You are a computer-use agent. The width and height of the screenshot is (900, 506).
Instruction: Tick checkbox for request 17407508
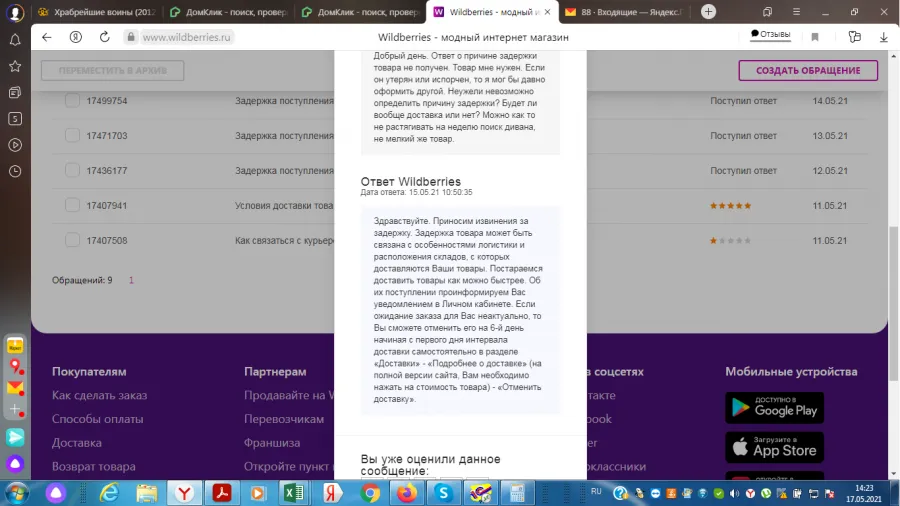72,240
